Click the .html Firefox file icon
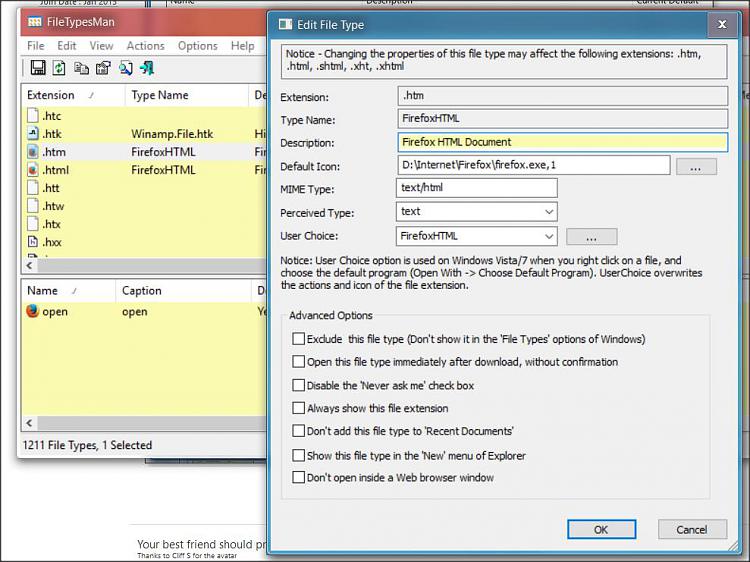750x562 pixels. pyautogui.click(x=33, y=170)
